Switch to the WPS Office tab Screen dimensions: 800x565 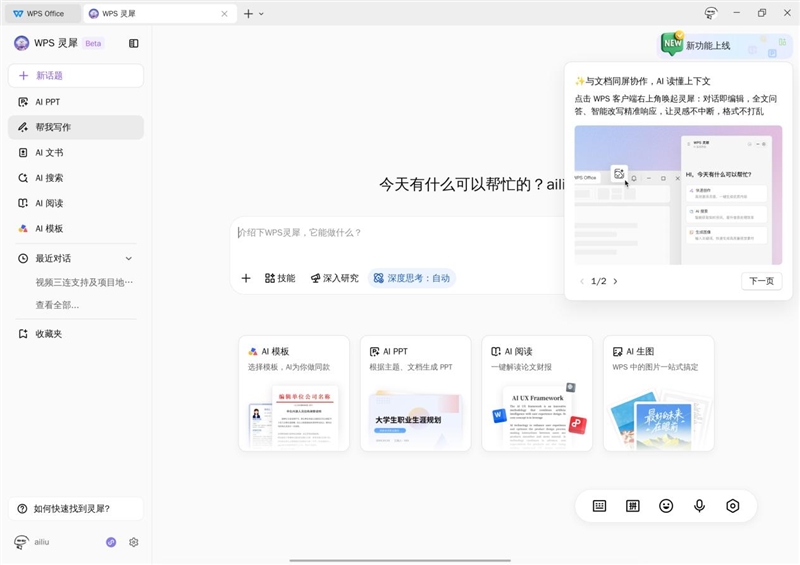40,14
